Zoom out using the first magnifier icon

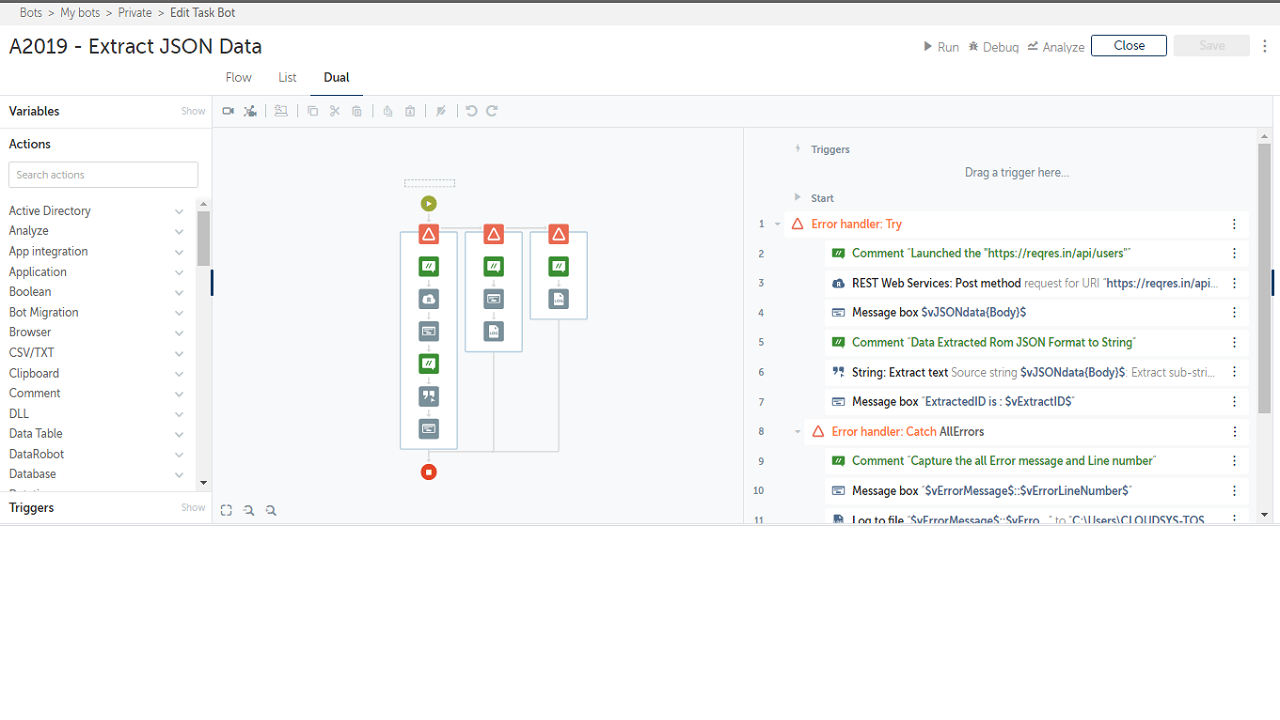point(248,510)
